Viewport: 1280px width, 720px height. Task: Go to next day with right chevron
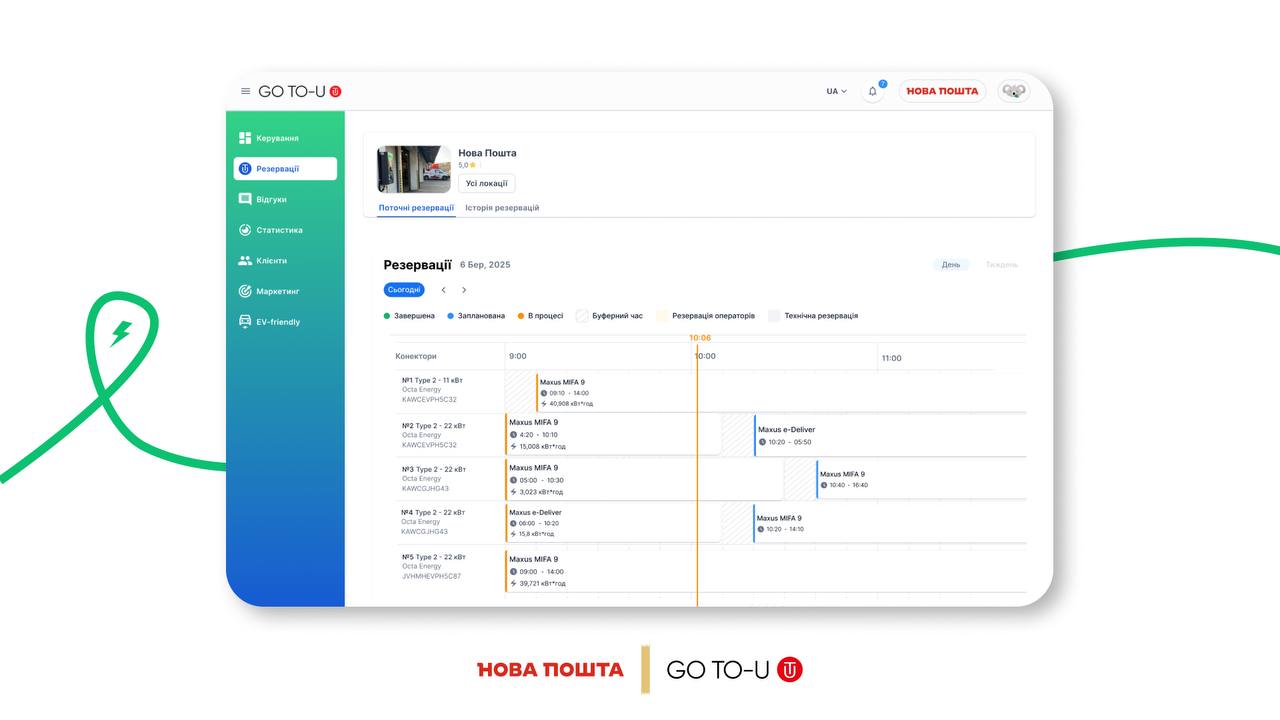tap(464, 290)
